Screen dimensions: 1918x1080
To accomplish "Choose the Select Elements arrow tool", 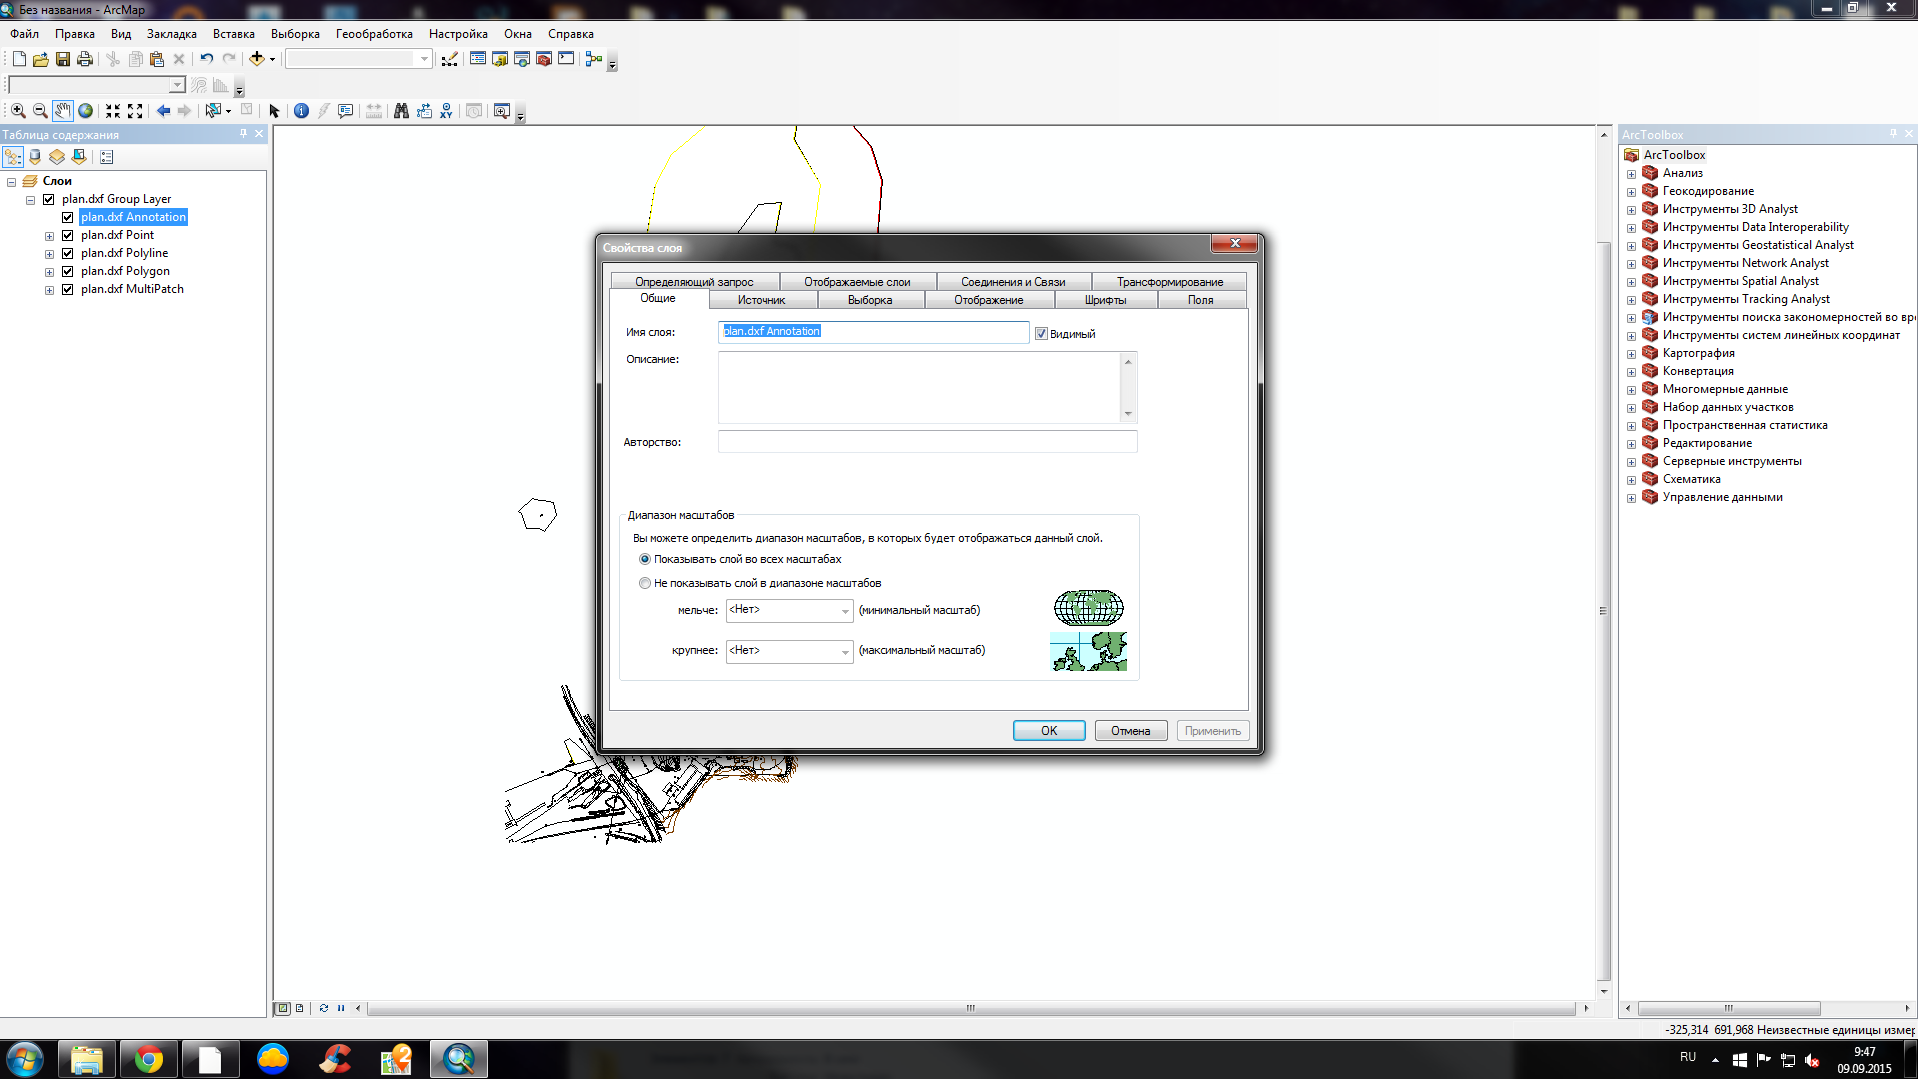I will [274, 111].
